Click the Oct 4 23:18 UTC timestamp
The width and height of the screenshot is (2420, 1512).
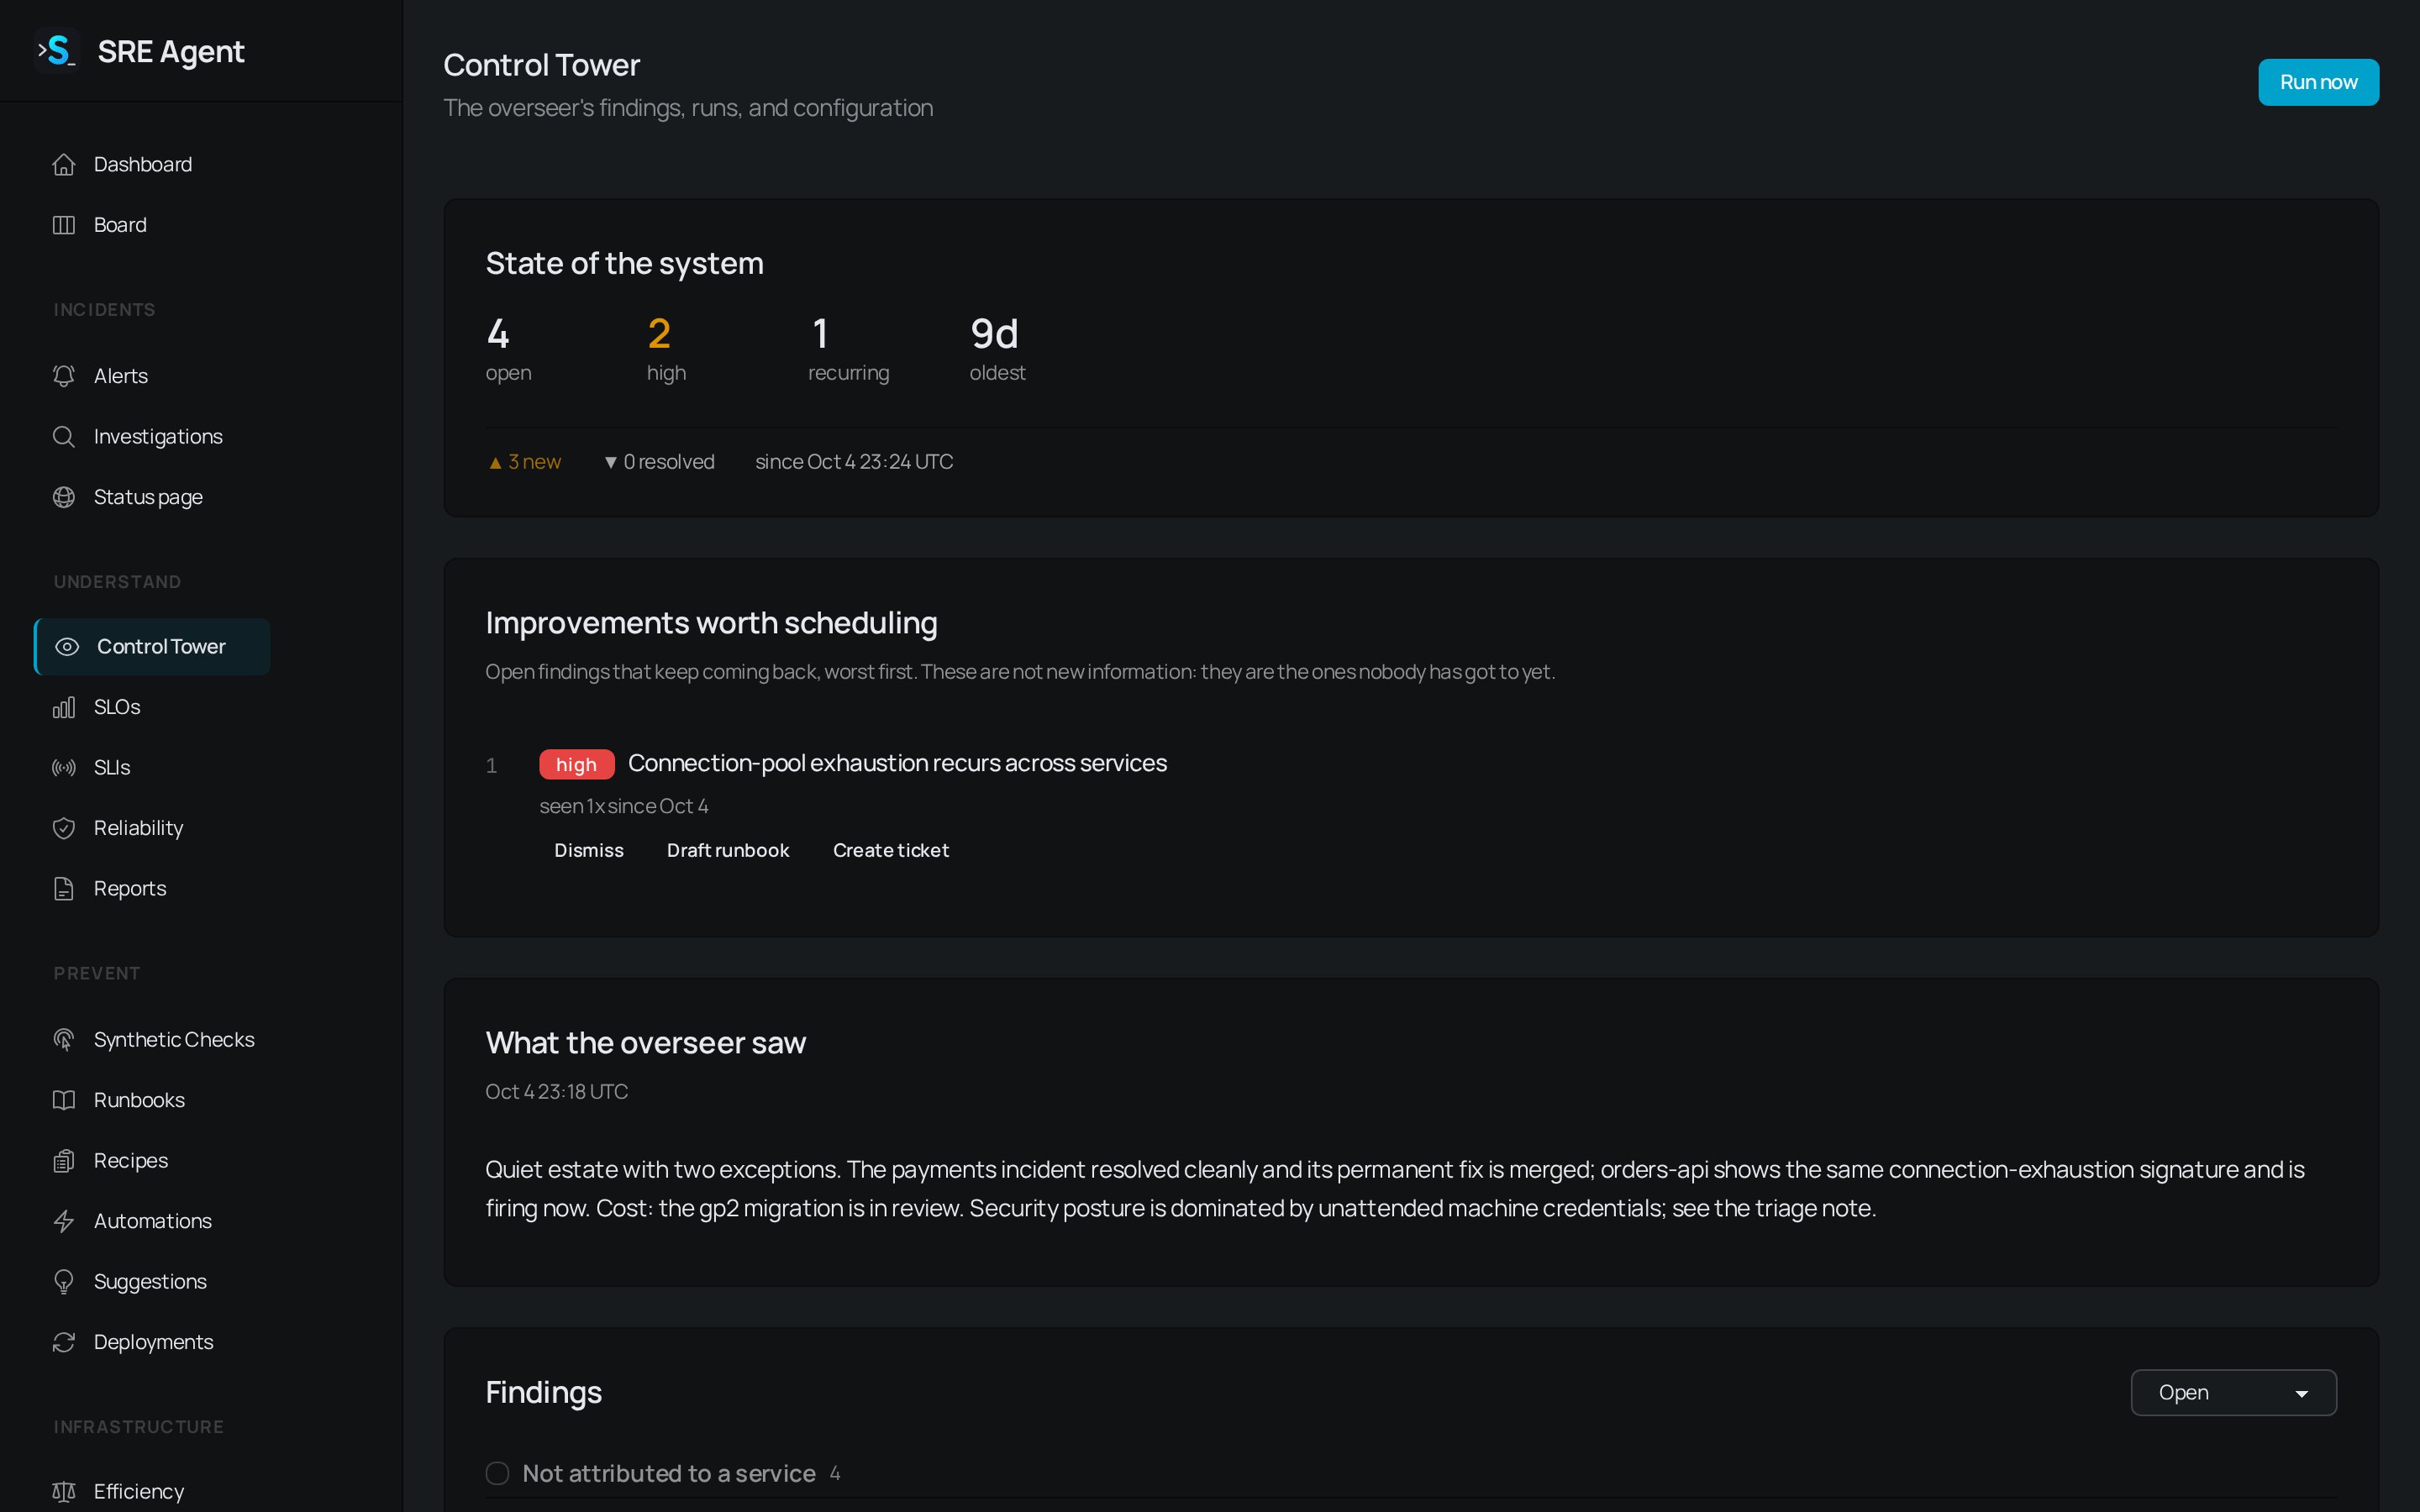(557, 1092)
